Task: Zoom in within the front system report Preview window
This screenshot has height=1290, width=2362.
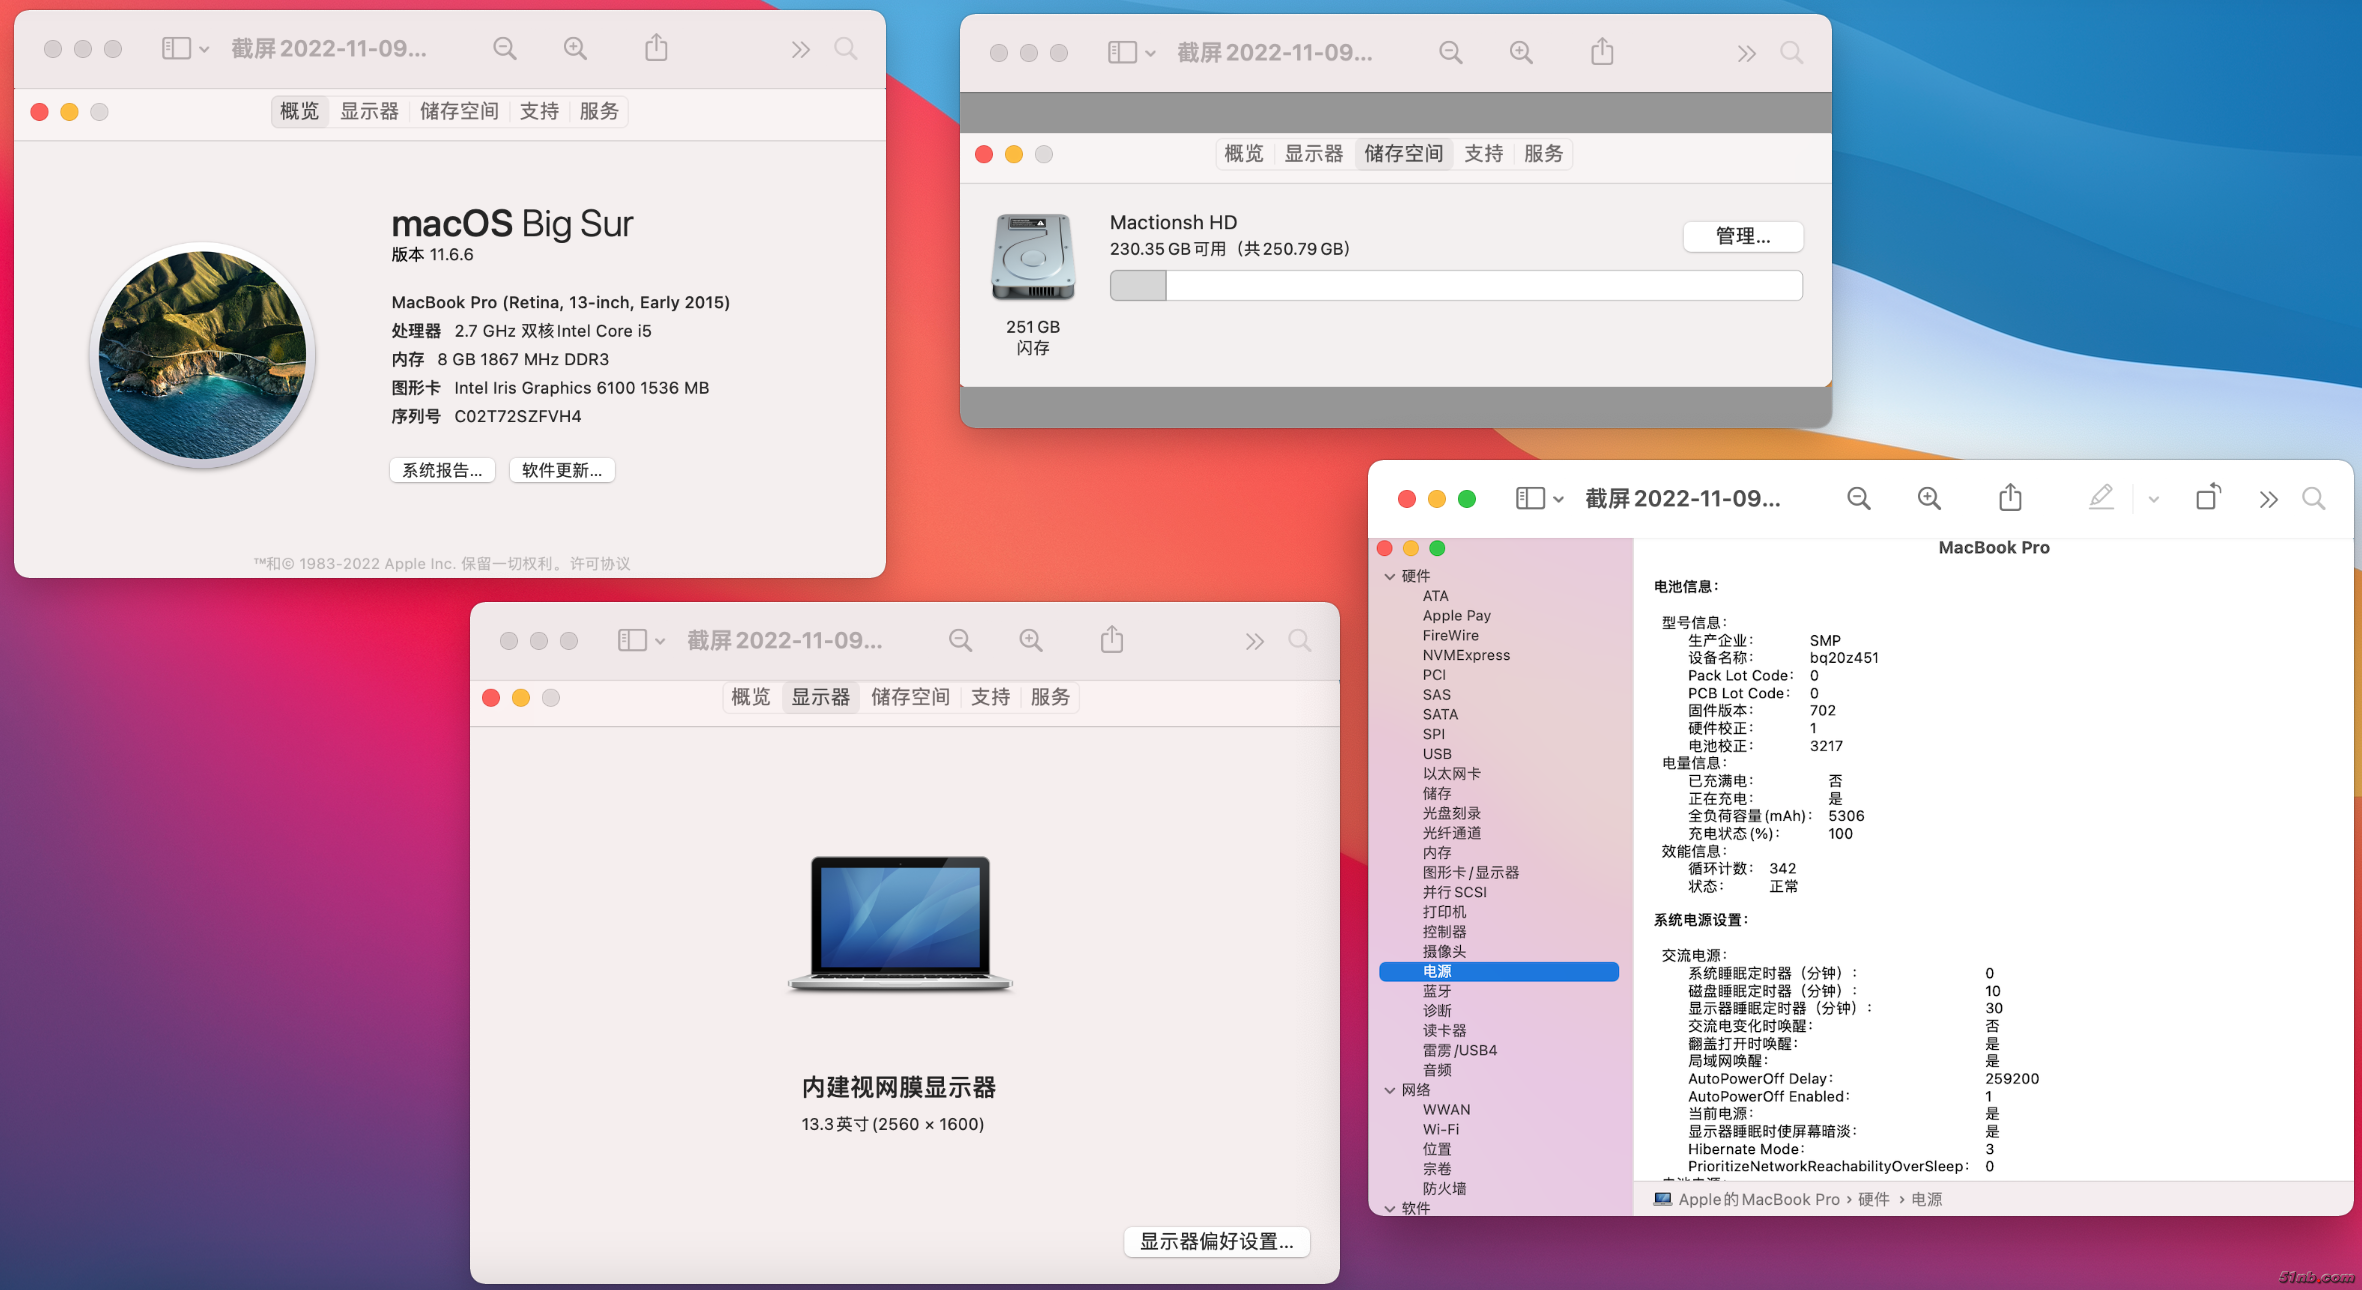Action: point(1929,498)
